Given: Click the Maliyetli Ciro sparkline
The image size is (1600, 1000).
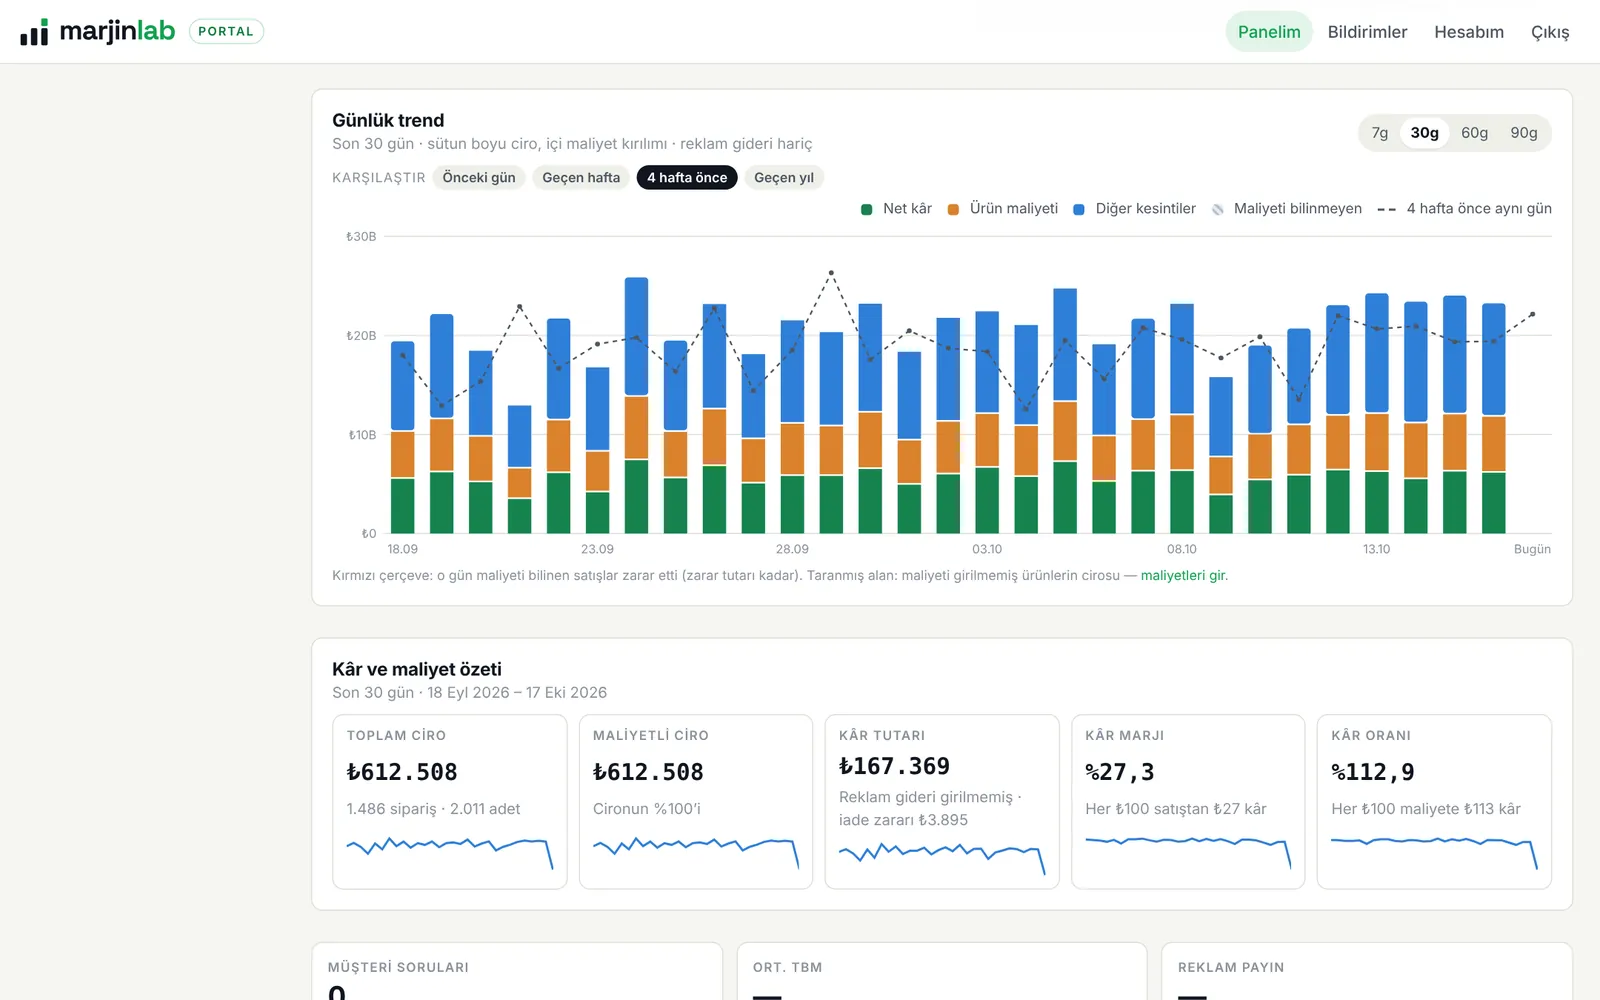Looking at the screenshot, I should pos(696,851).
